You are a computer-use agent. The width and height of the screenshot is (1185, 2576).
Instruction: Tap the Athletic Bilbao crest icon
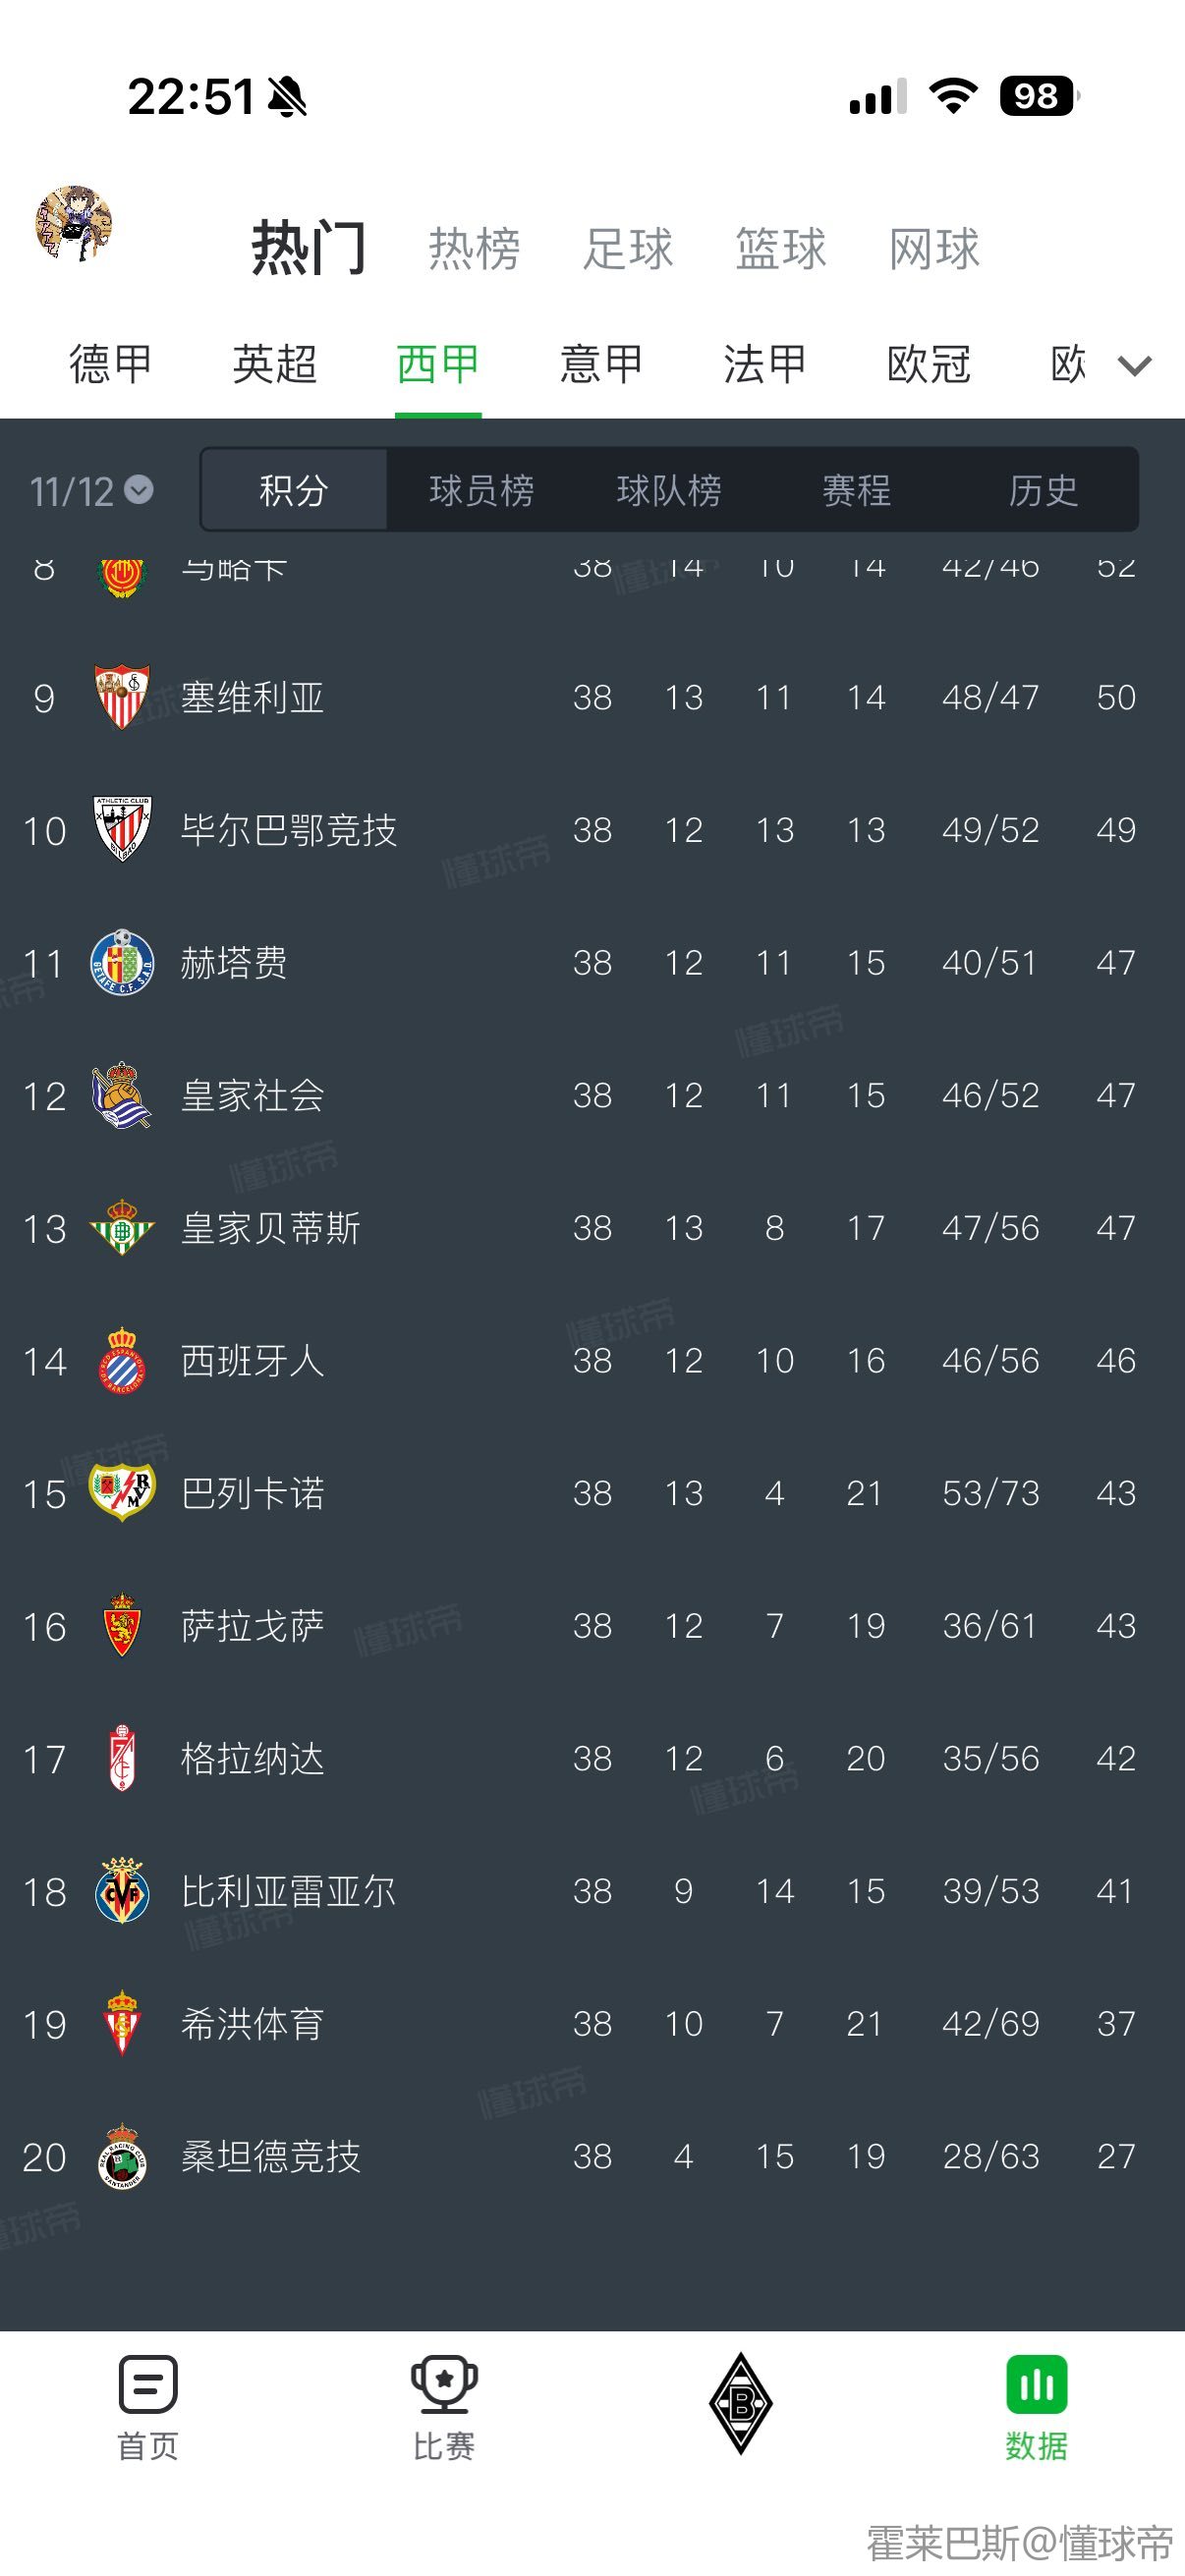point(122,829)
